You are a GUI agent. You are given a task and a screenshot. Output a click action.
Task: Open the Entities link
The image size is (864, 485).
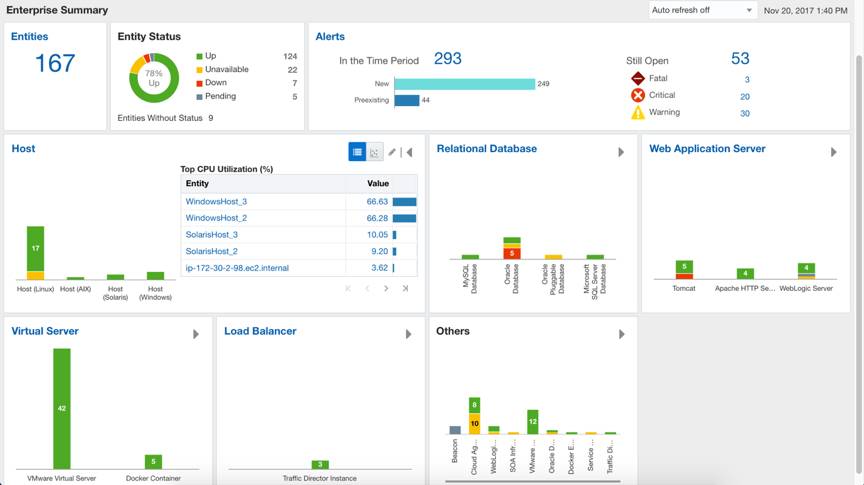click(x=29, y=36)
